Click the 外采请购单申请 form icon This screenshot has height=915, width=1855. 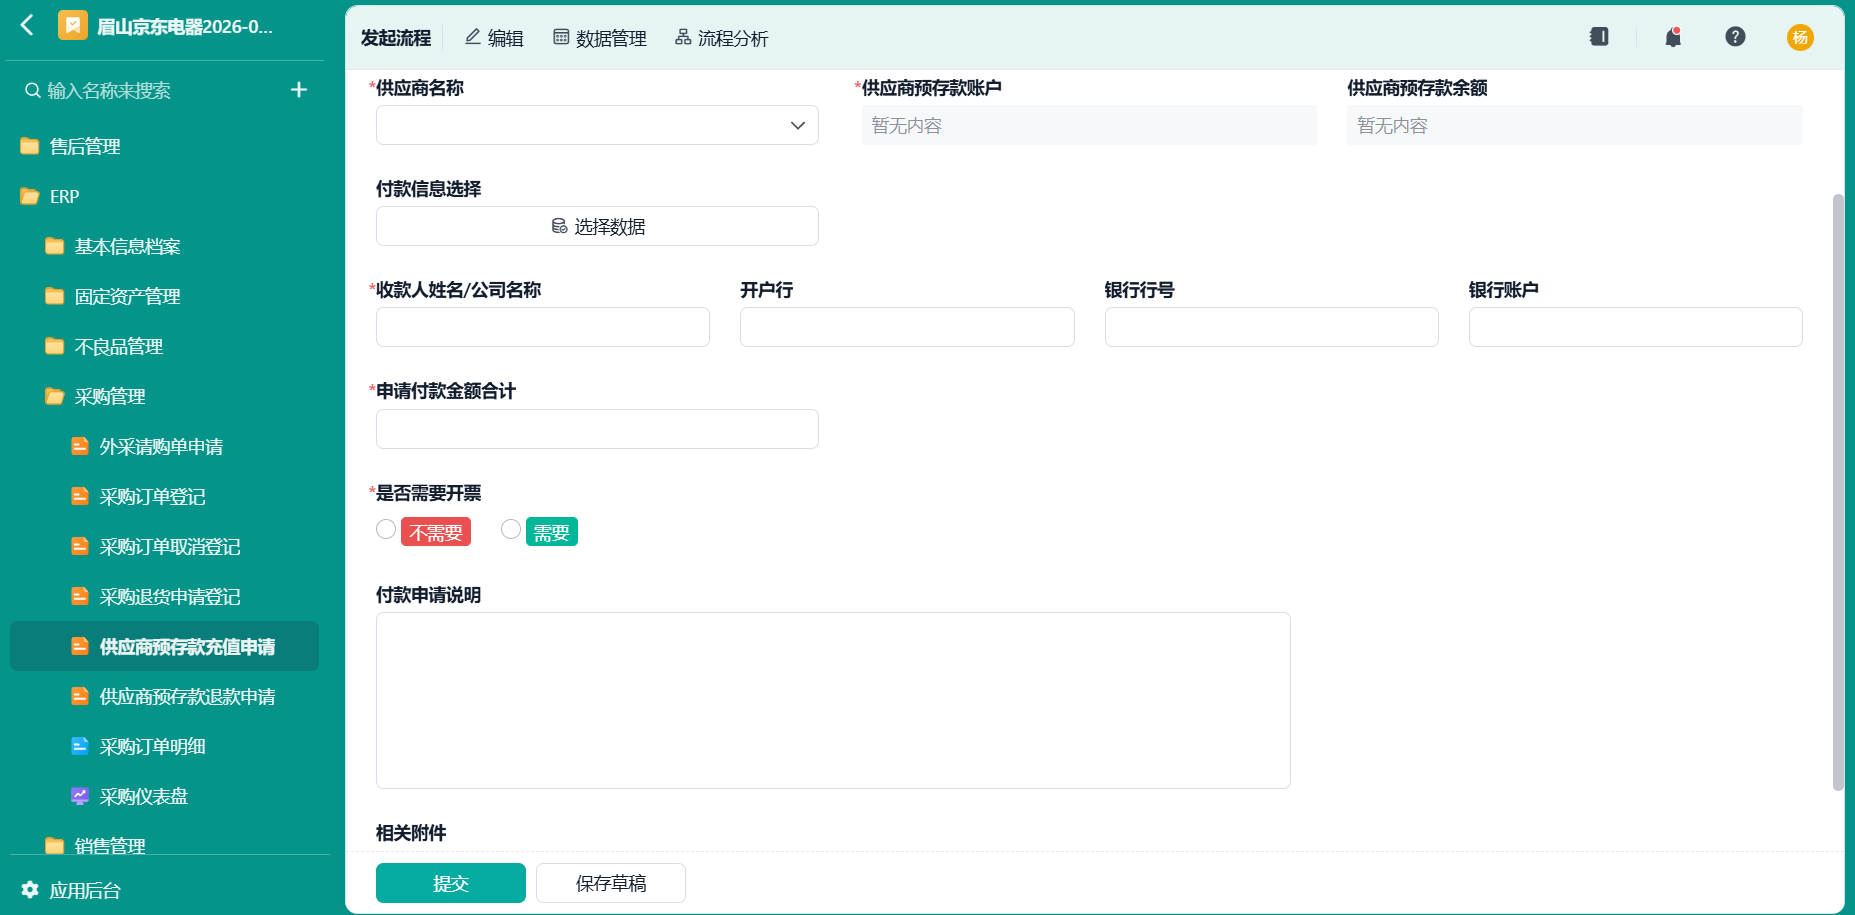[80, 446]
